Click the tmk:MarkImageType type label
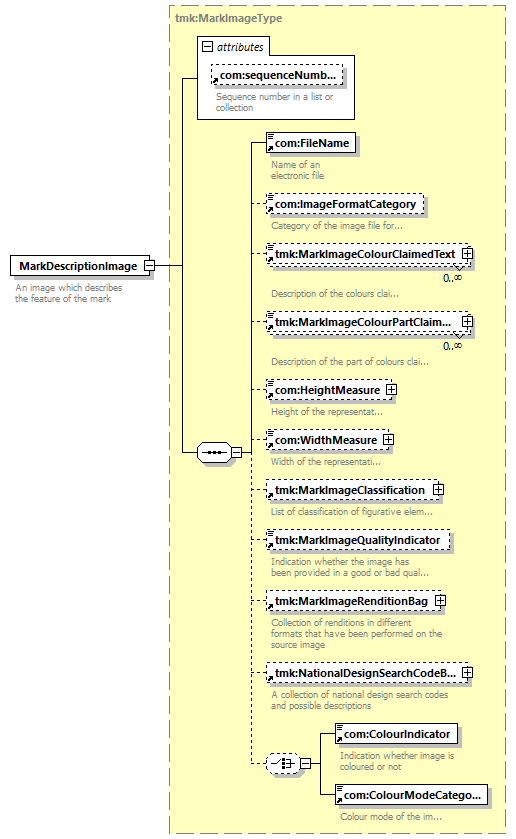 point(229,18)
